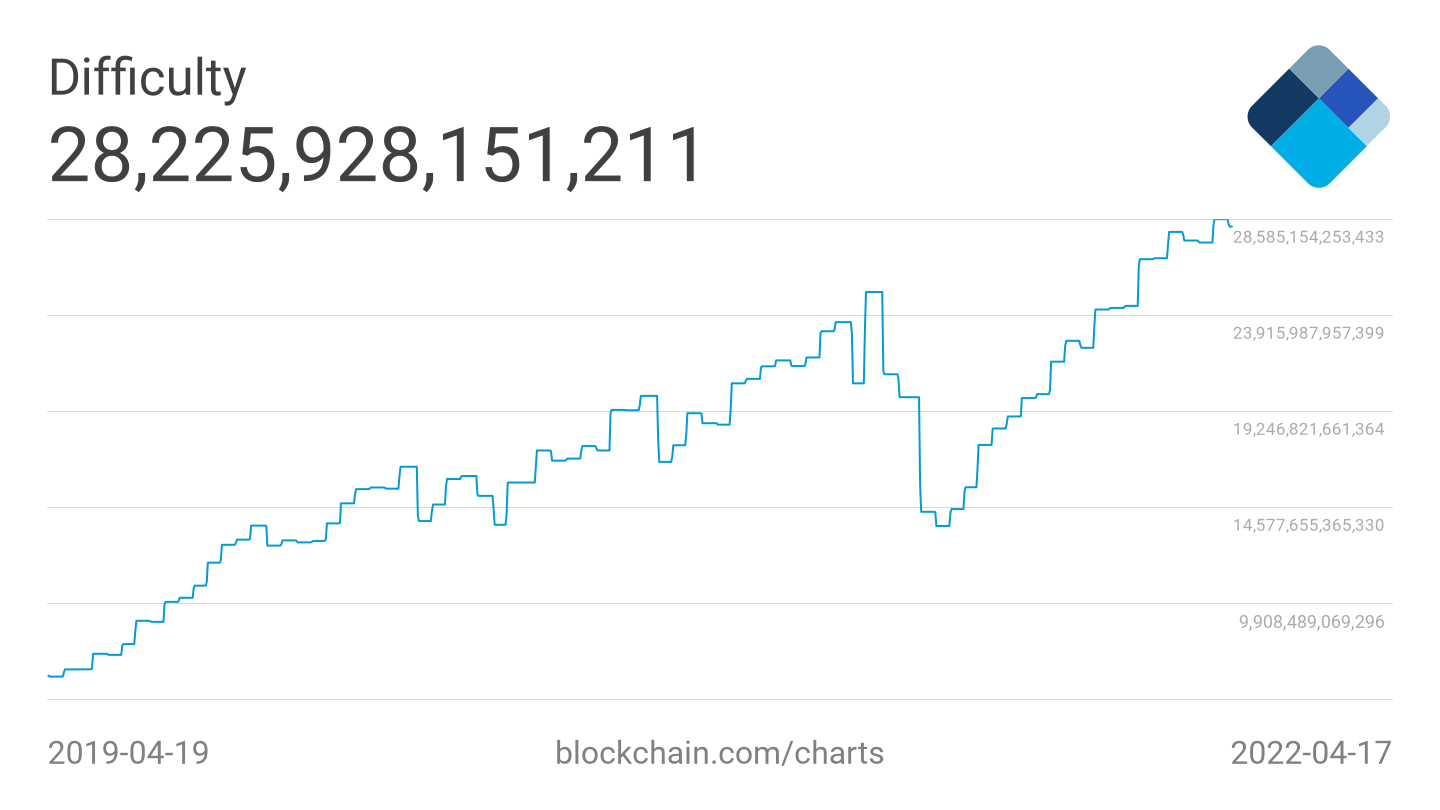The width and height of the screenshot is (1440, 810).
Task: Click the end date 2022-04-17
Action: 1310,753
